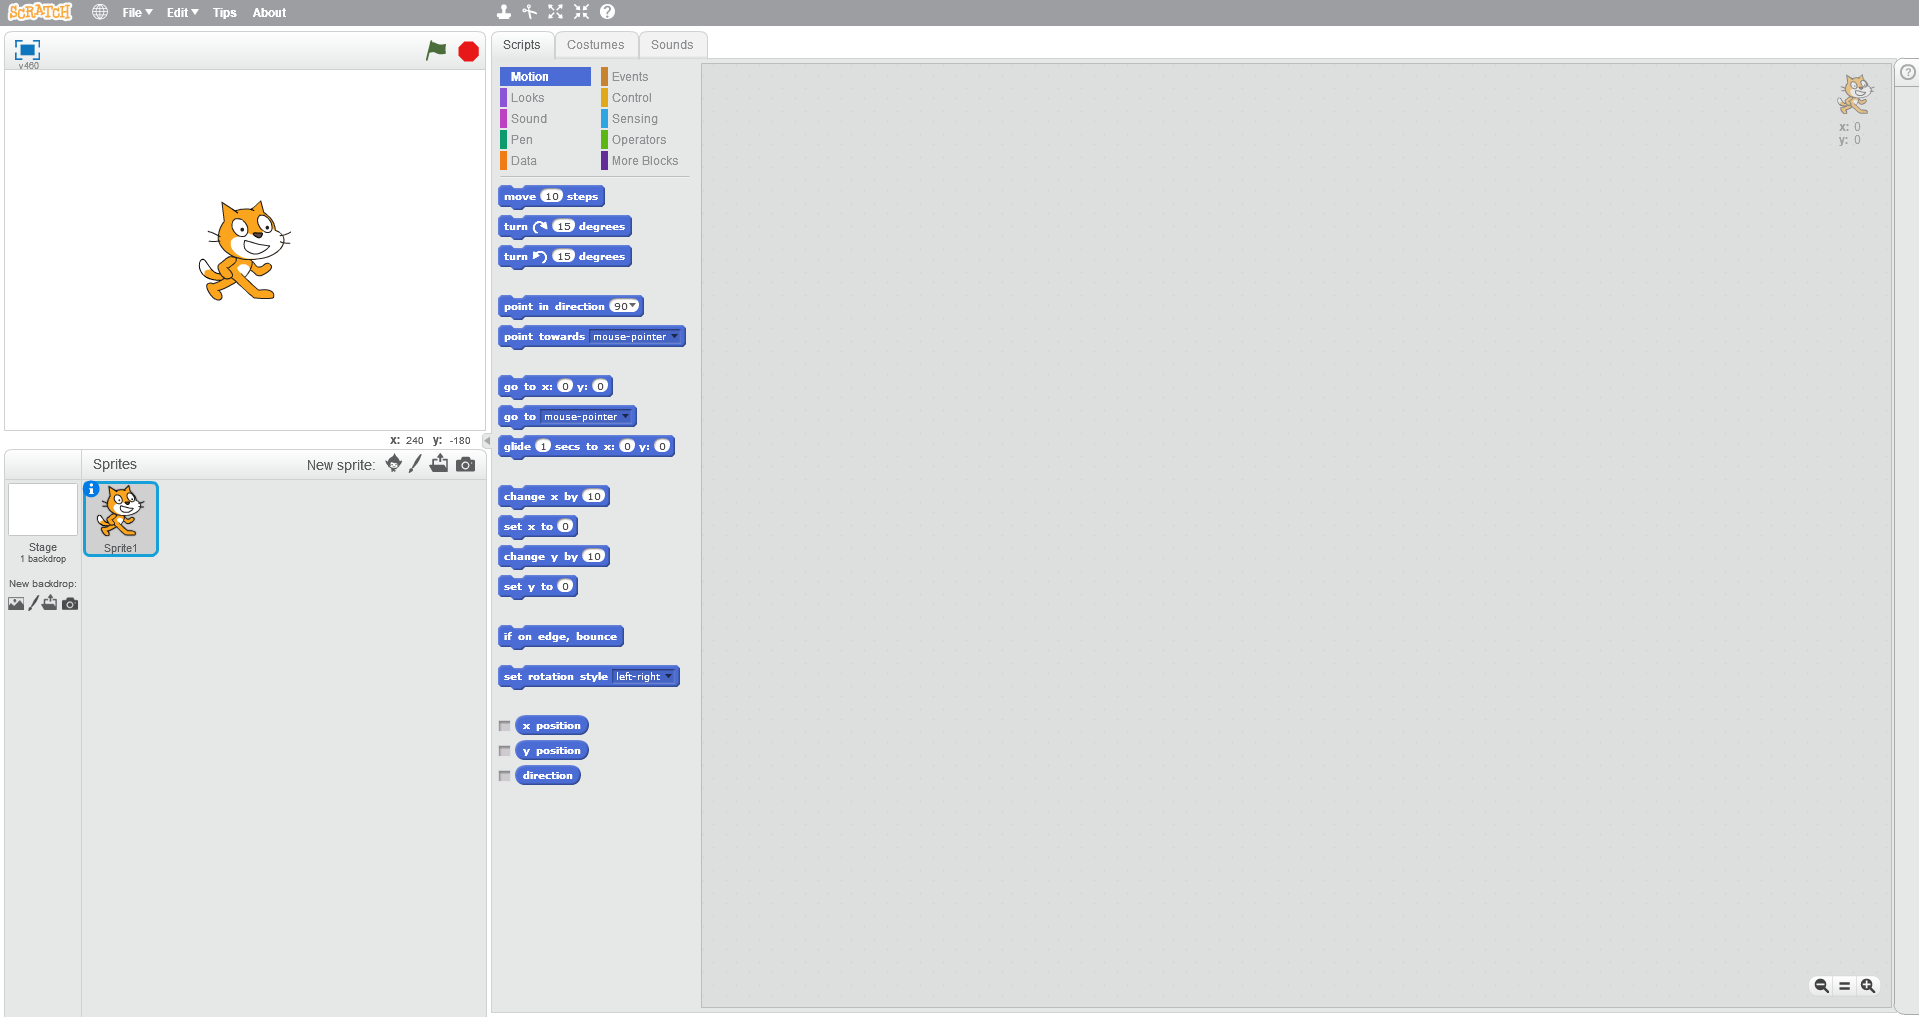Paint a new sprite with paintbrush icon
1919x1017 pixels.
(x=415, y=464)
